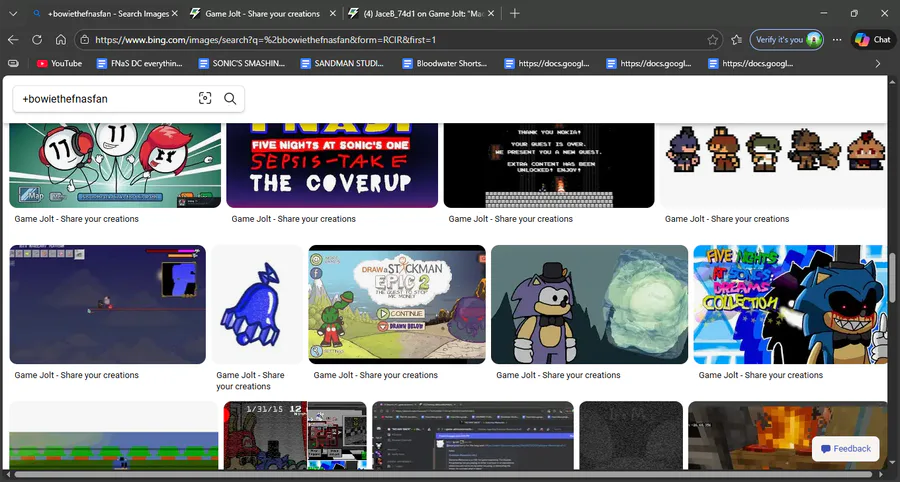
Task: Open the Sonic in top hat thumbnail
Action: pos(589,304)
